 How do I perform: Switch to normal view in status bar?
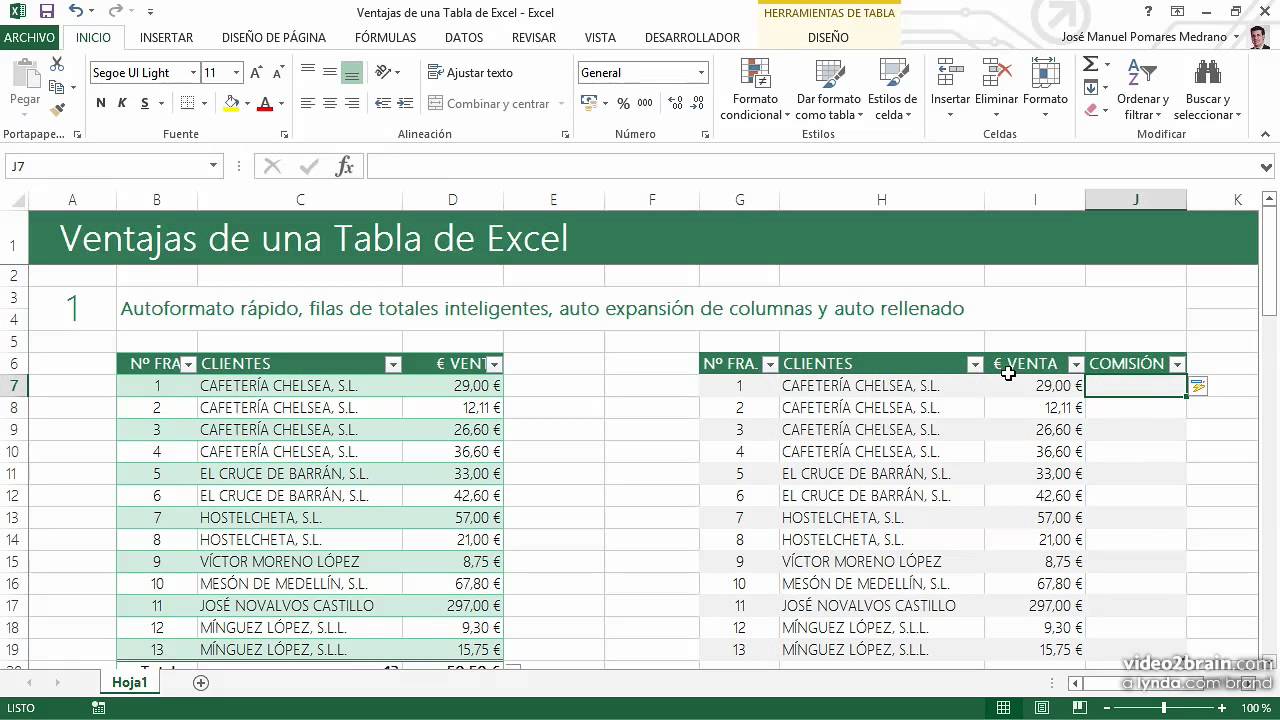pos(1003,708)
